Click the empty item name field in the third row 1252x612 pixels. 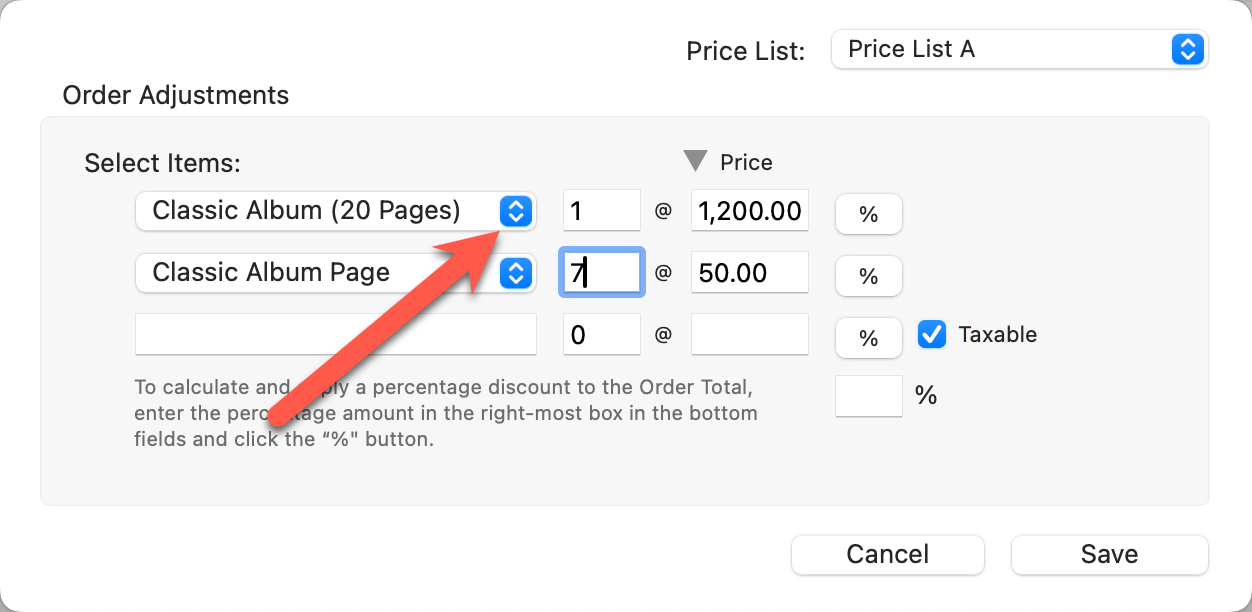click(x=335, y=335)
